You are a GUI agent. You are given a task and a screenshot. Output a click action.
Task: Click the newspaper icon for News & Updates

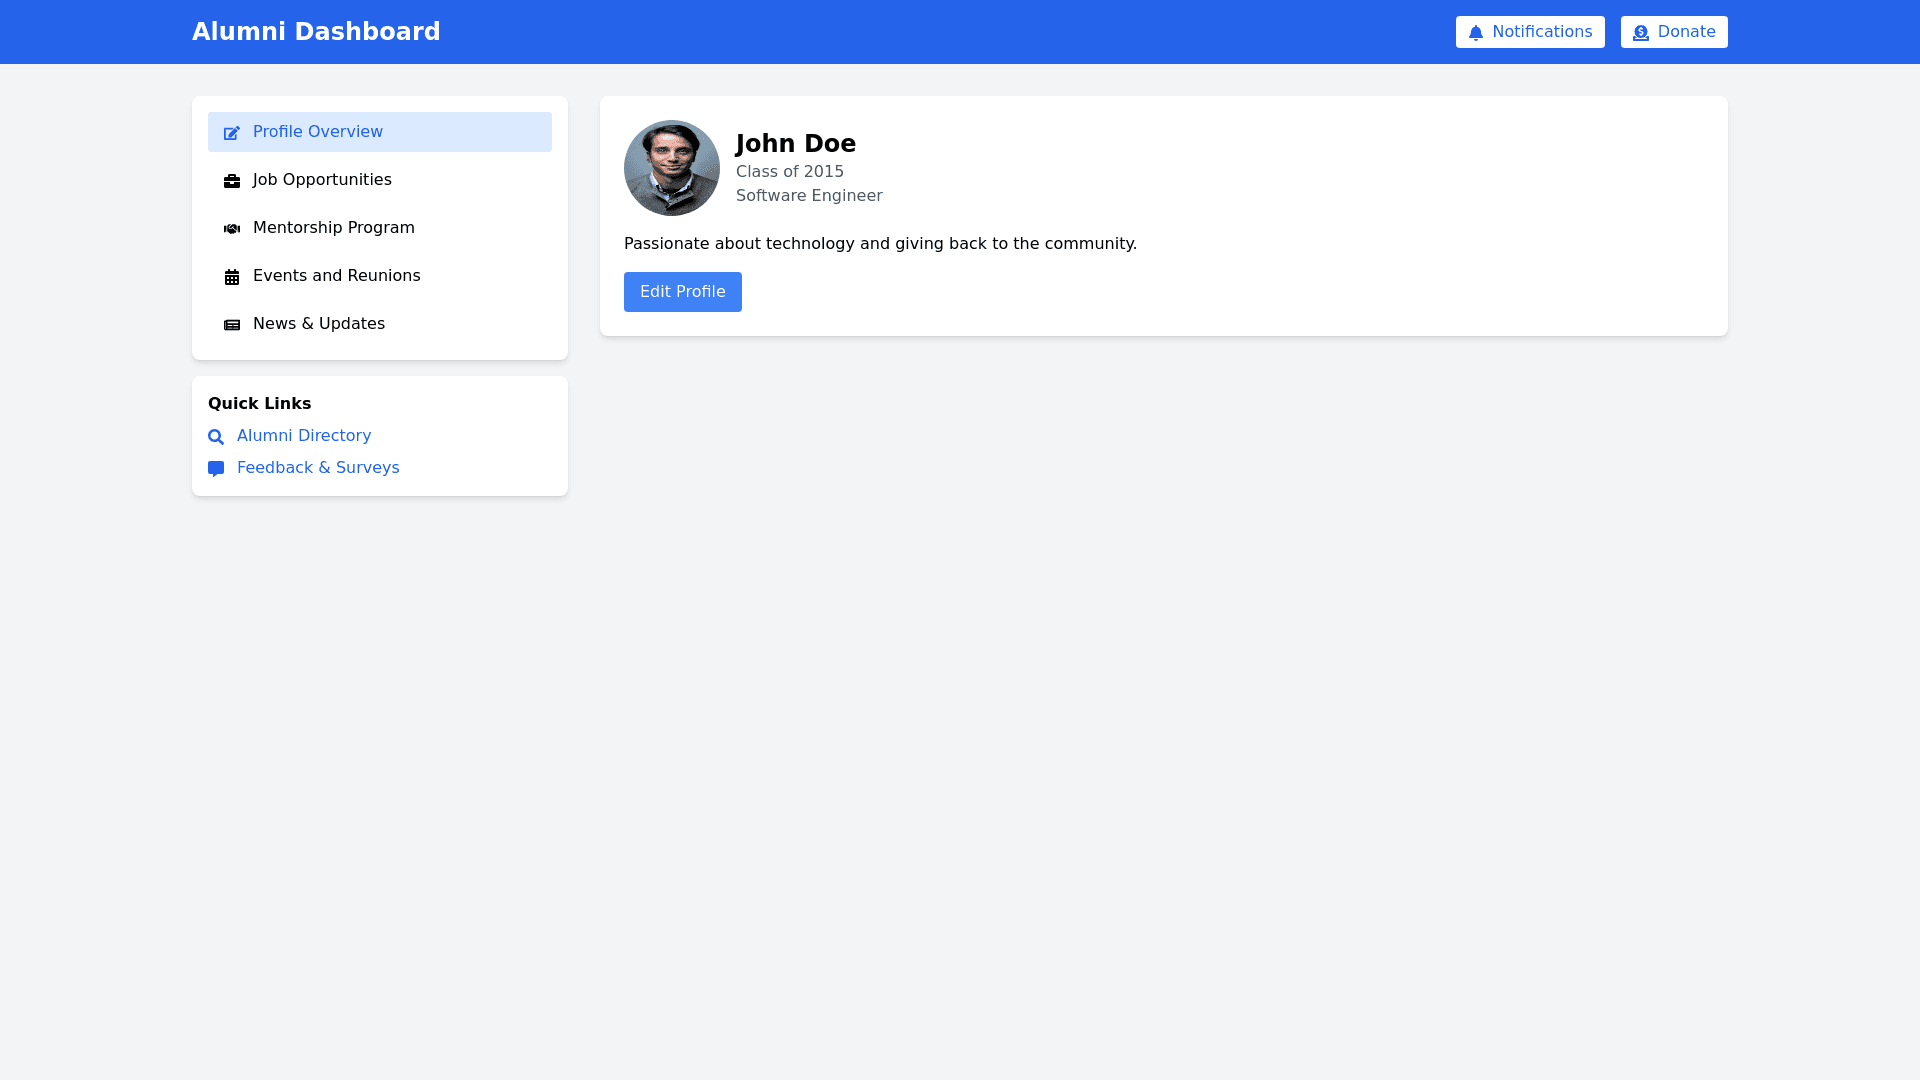tap(232, 325)
